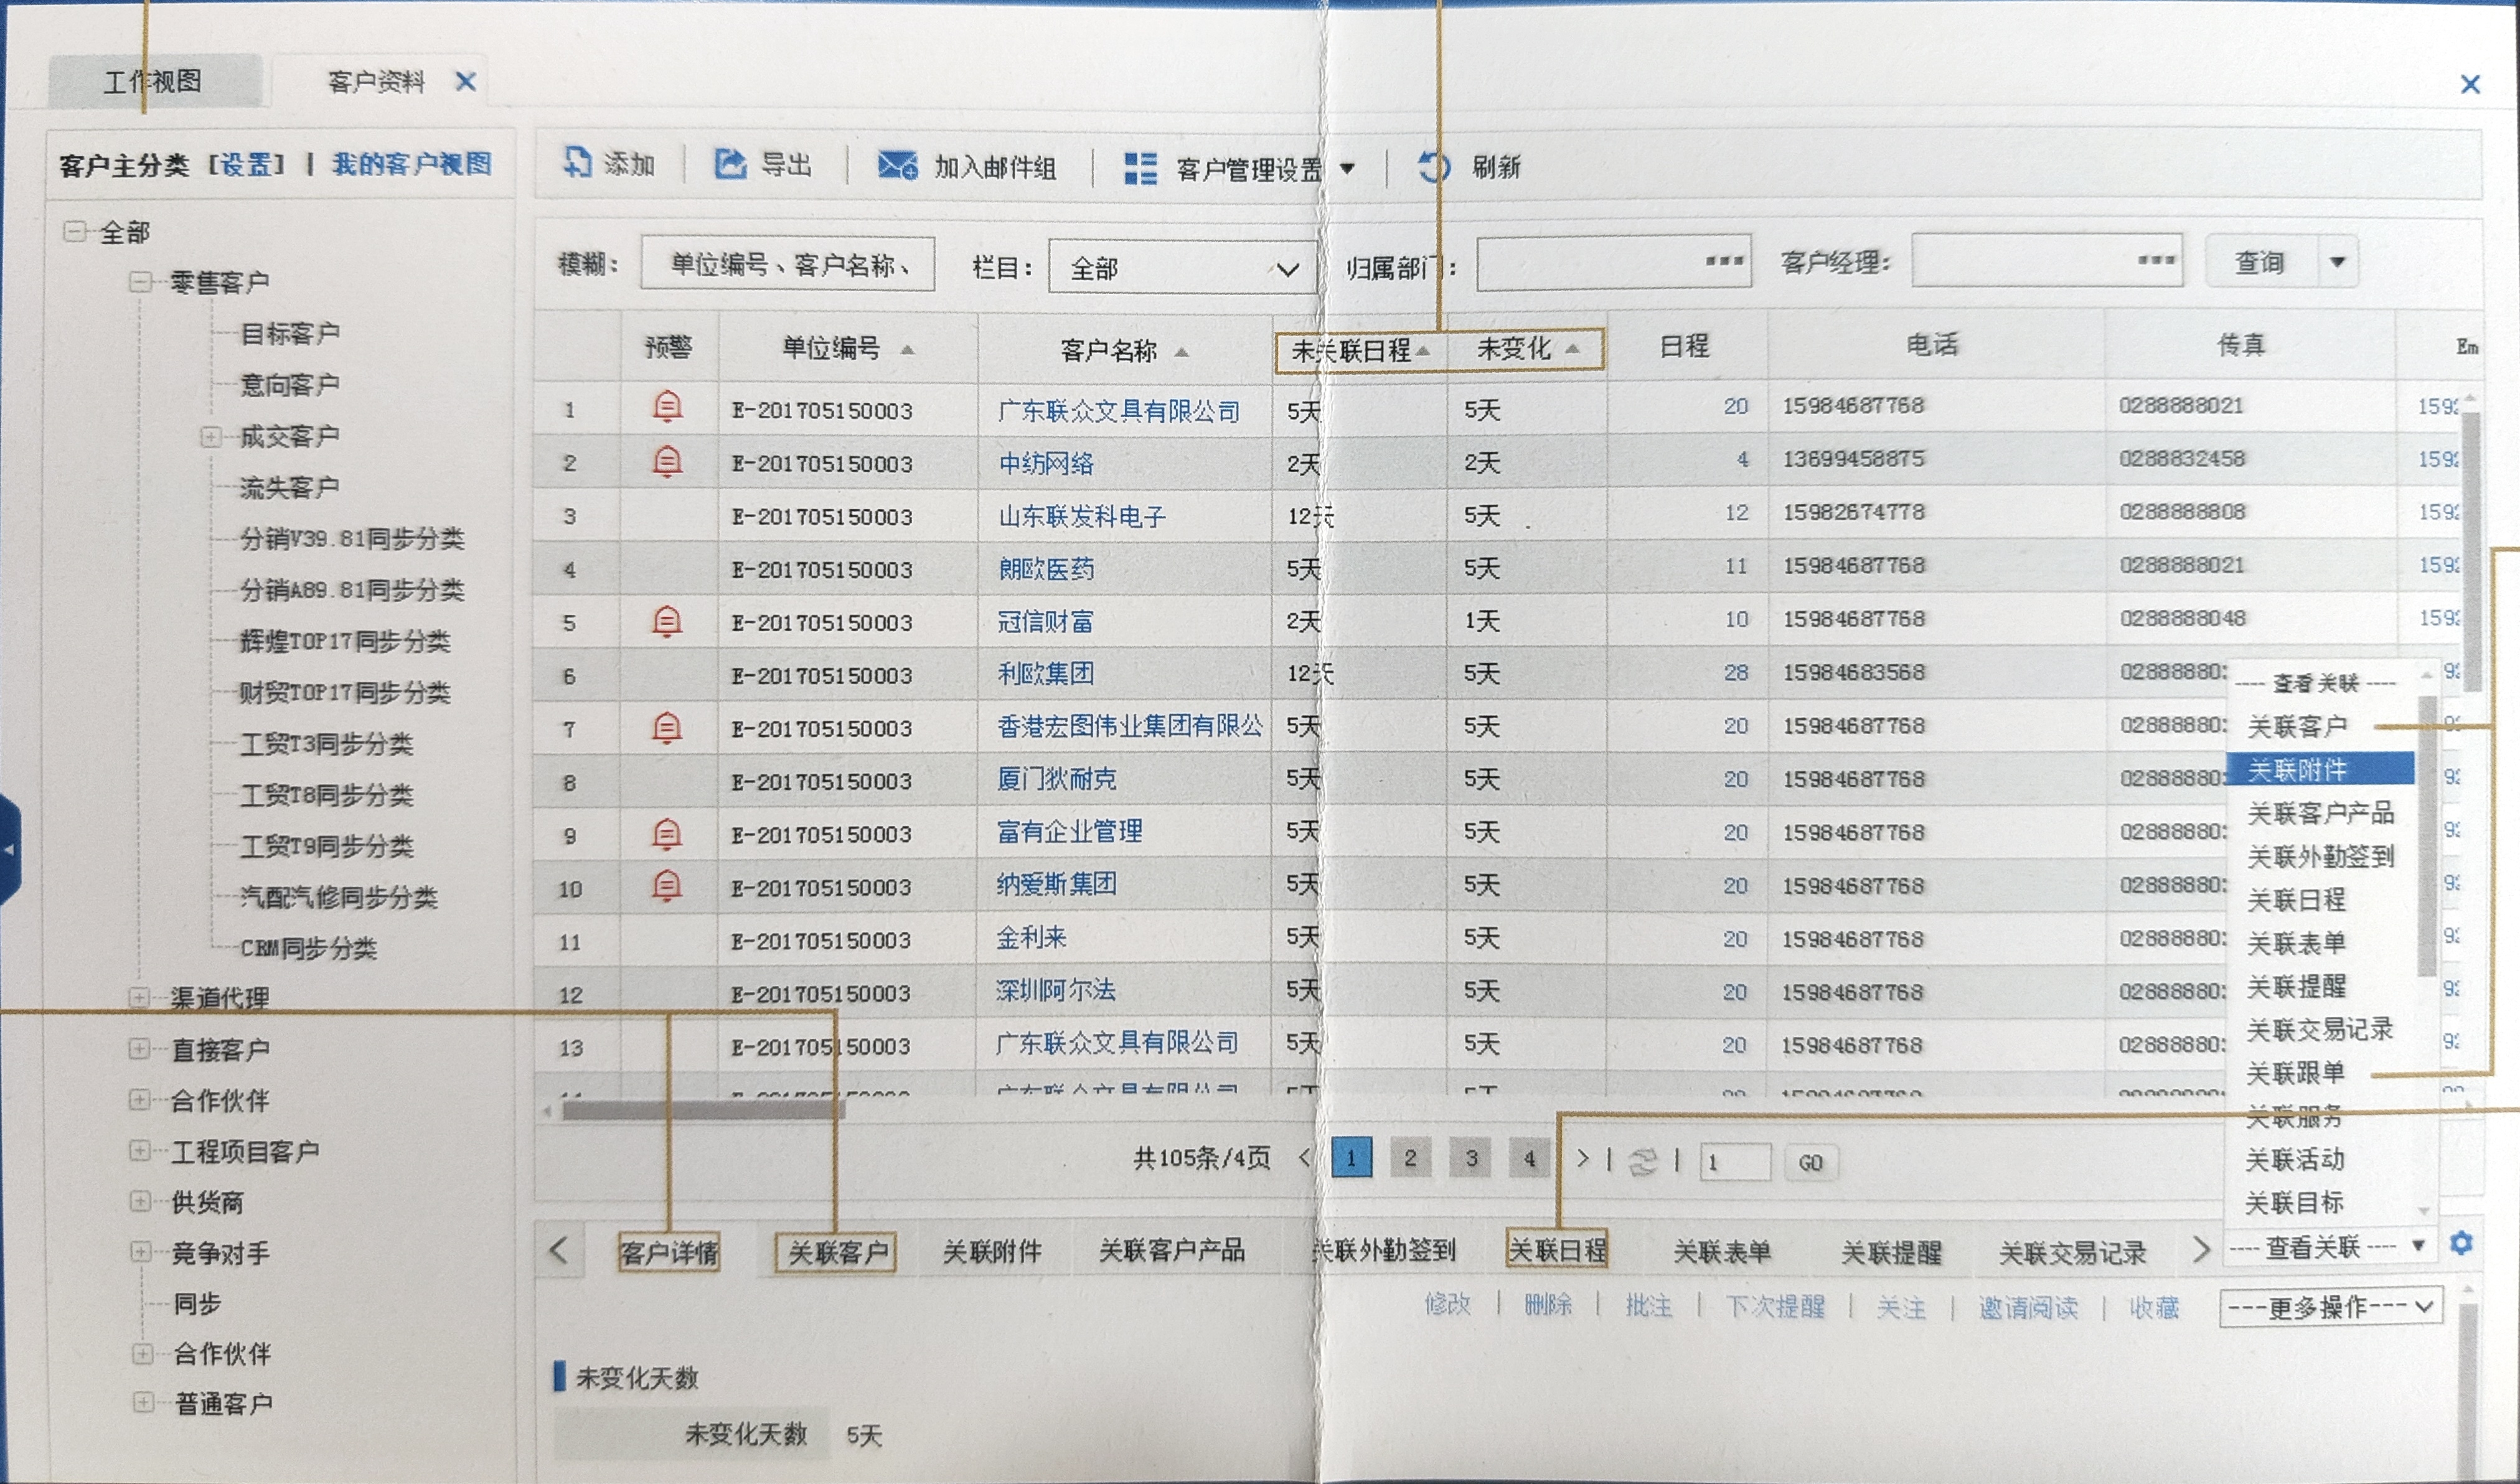Open the dropdown arrow beside 查询
Image resolution: width=2520 pixels, height=1484 pixels.
coord(2337,261)
